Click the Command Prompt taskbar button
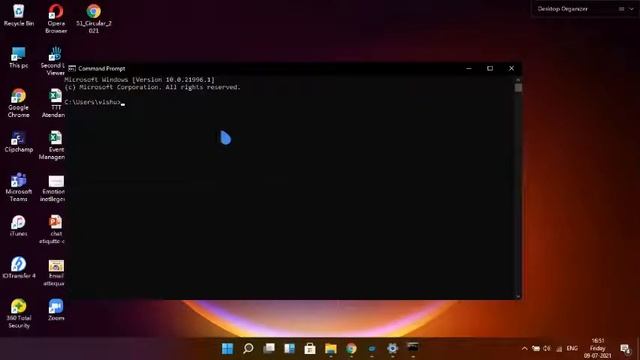This screenshot has width=640, height=360. click(413, 349)
